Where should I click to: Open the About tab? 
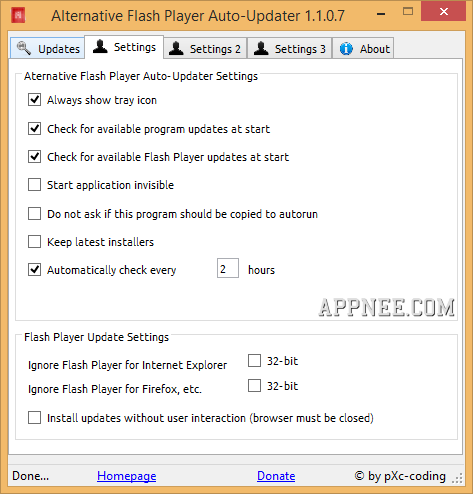[x=363, y=48]
